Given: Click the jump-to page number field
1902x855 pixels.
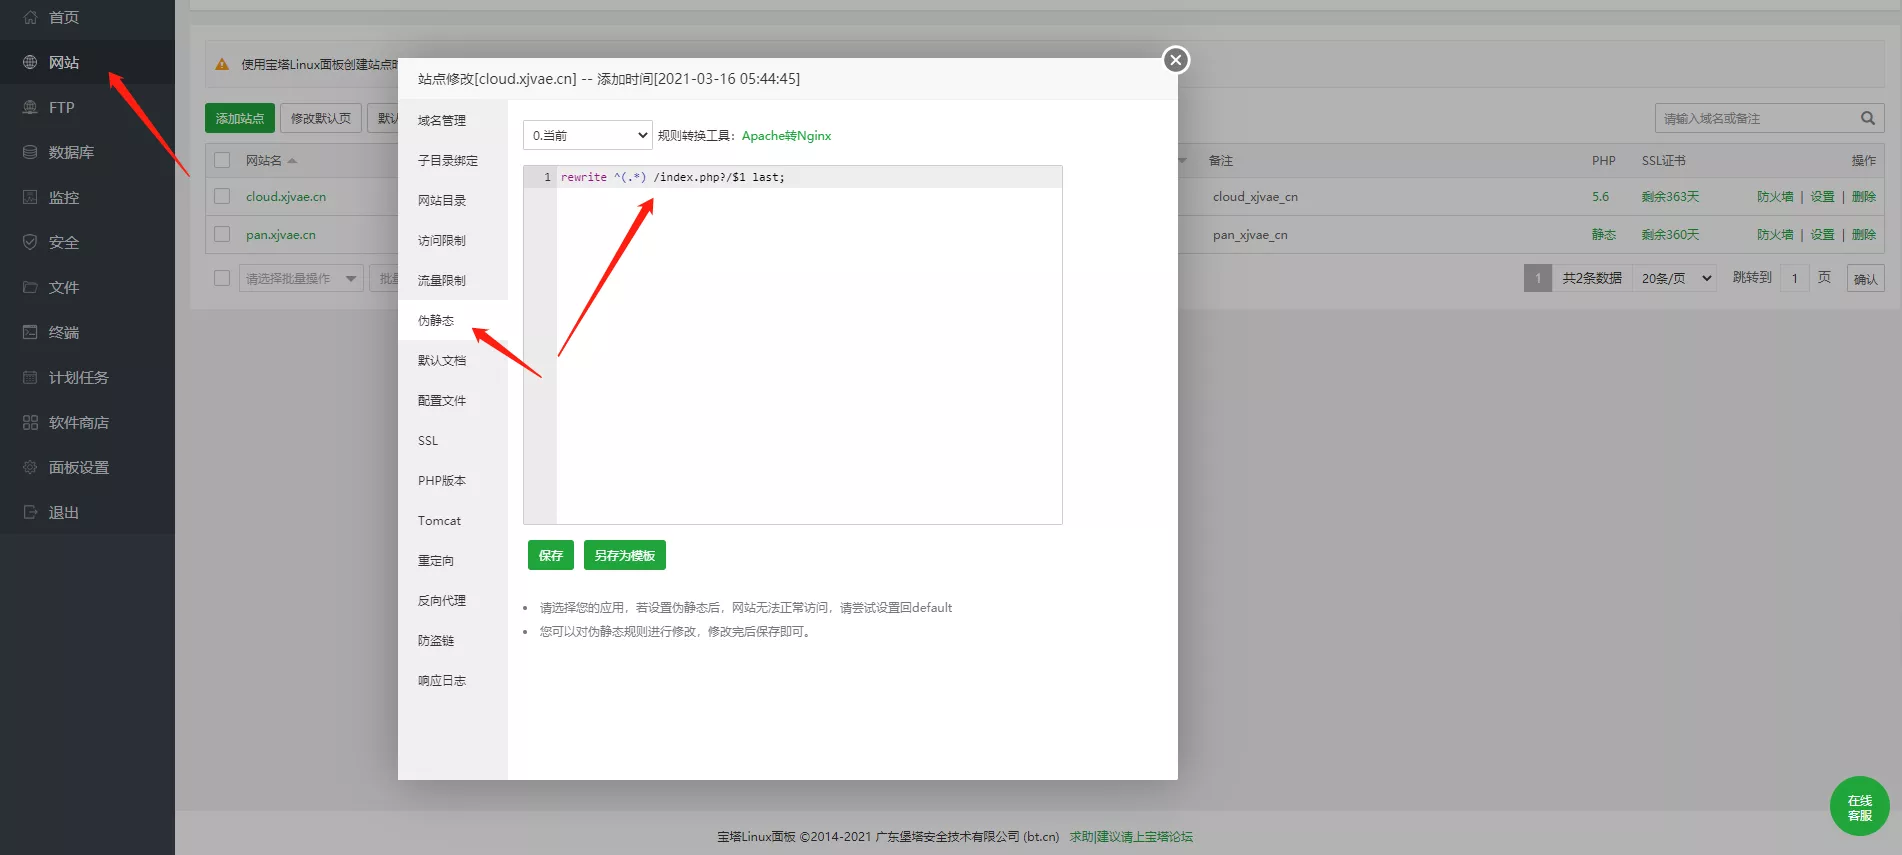Looking at the screenshot, I should pos(1795,278).
